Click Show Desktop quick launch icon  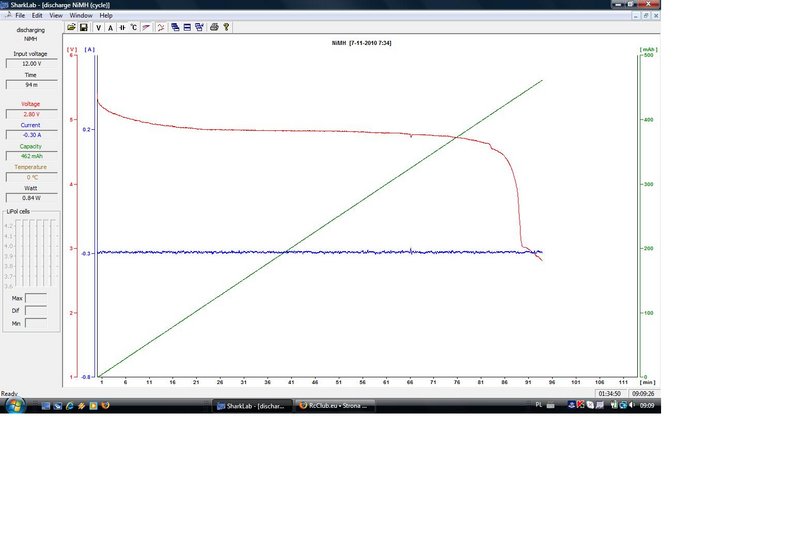point(46,406)
